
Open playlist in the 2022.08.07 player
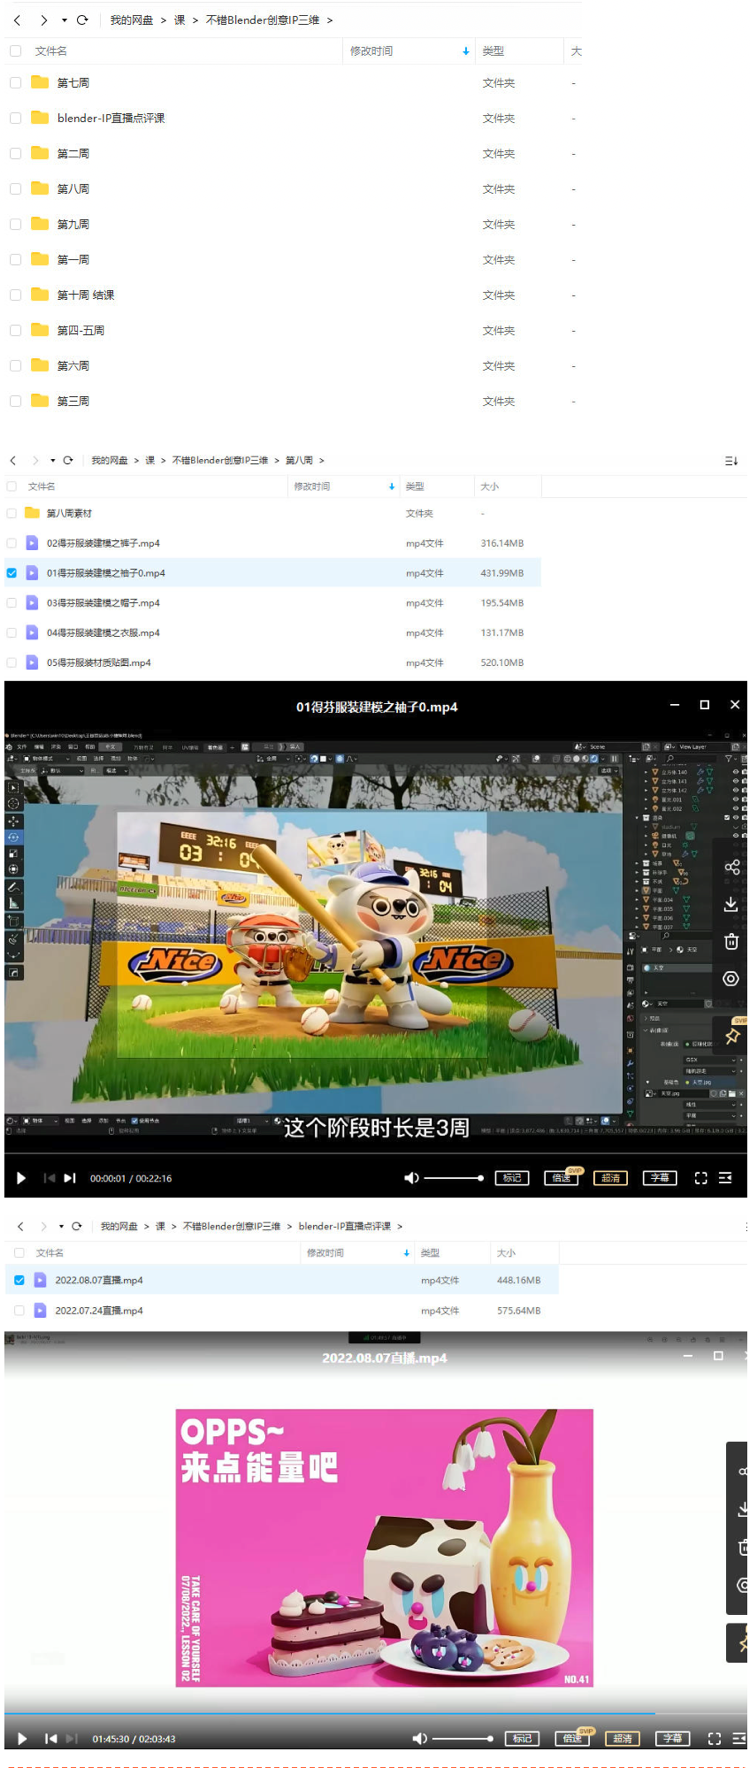pos(740,1739)
